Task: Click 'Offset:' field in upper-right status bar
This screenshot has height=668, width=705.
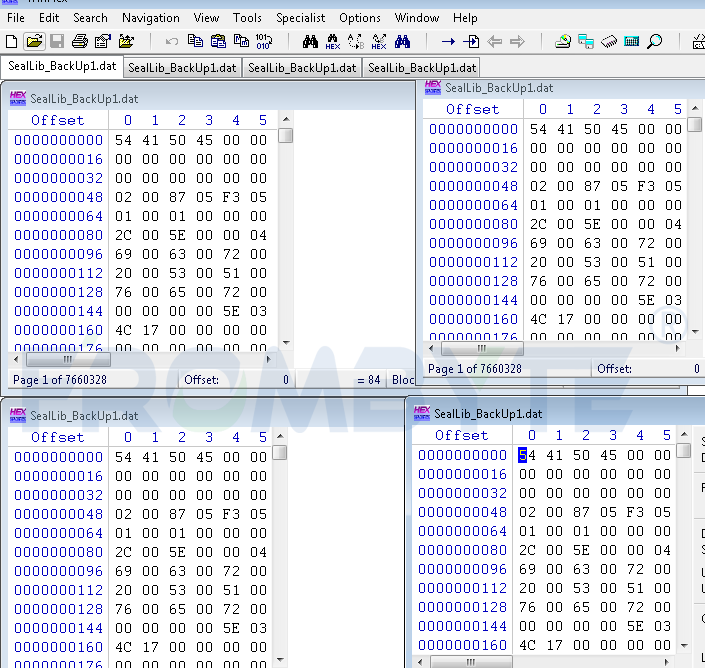Action: pyautogui.click(x=646, y=369)
